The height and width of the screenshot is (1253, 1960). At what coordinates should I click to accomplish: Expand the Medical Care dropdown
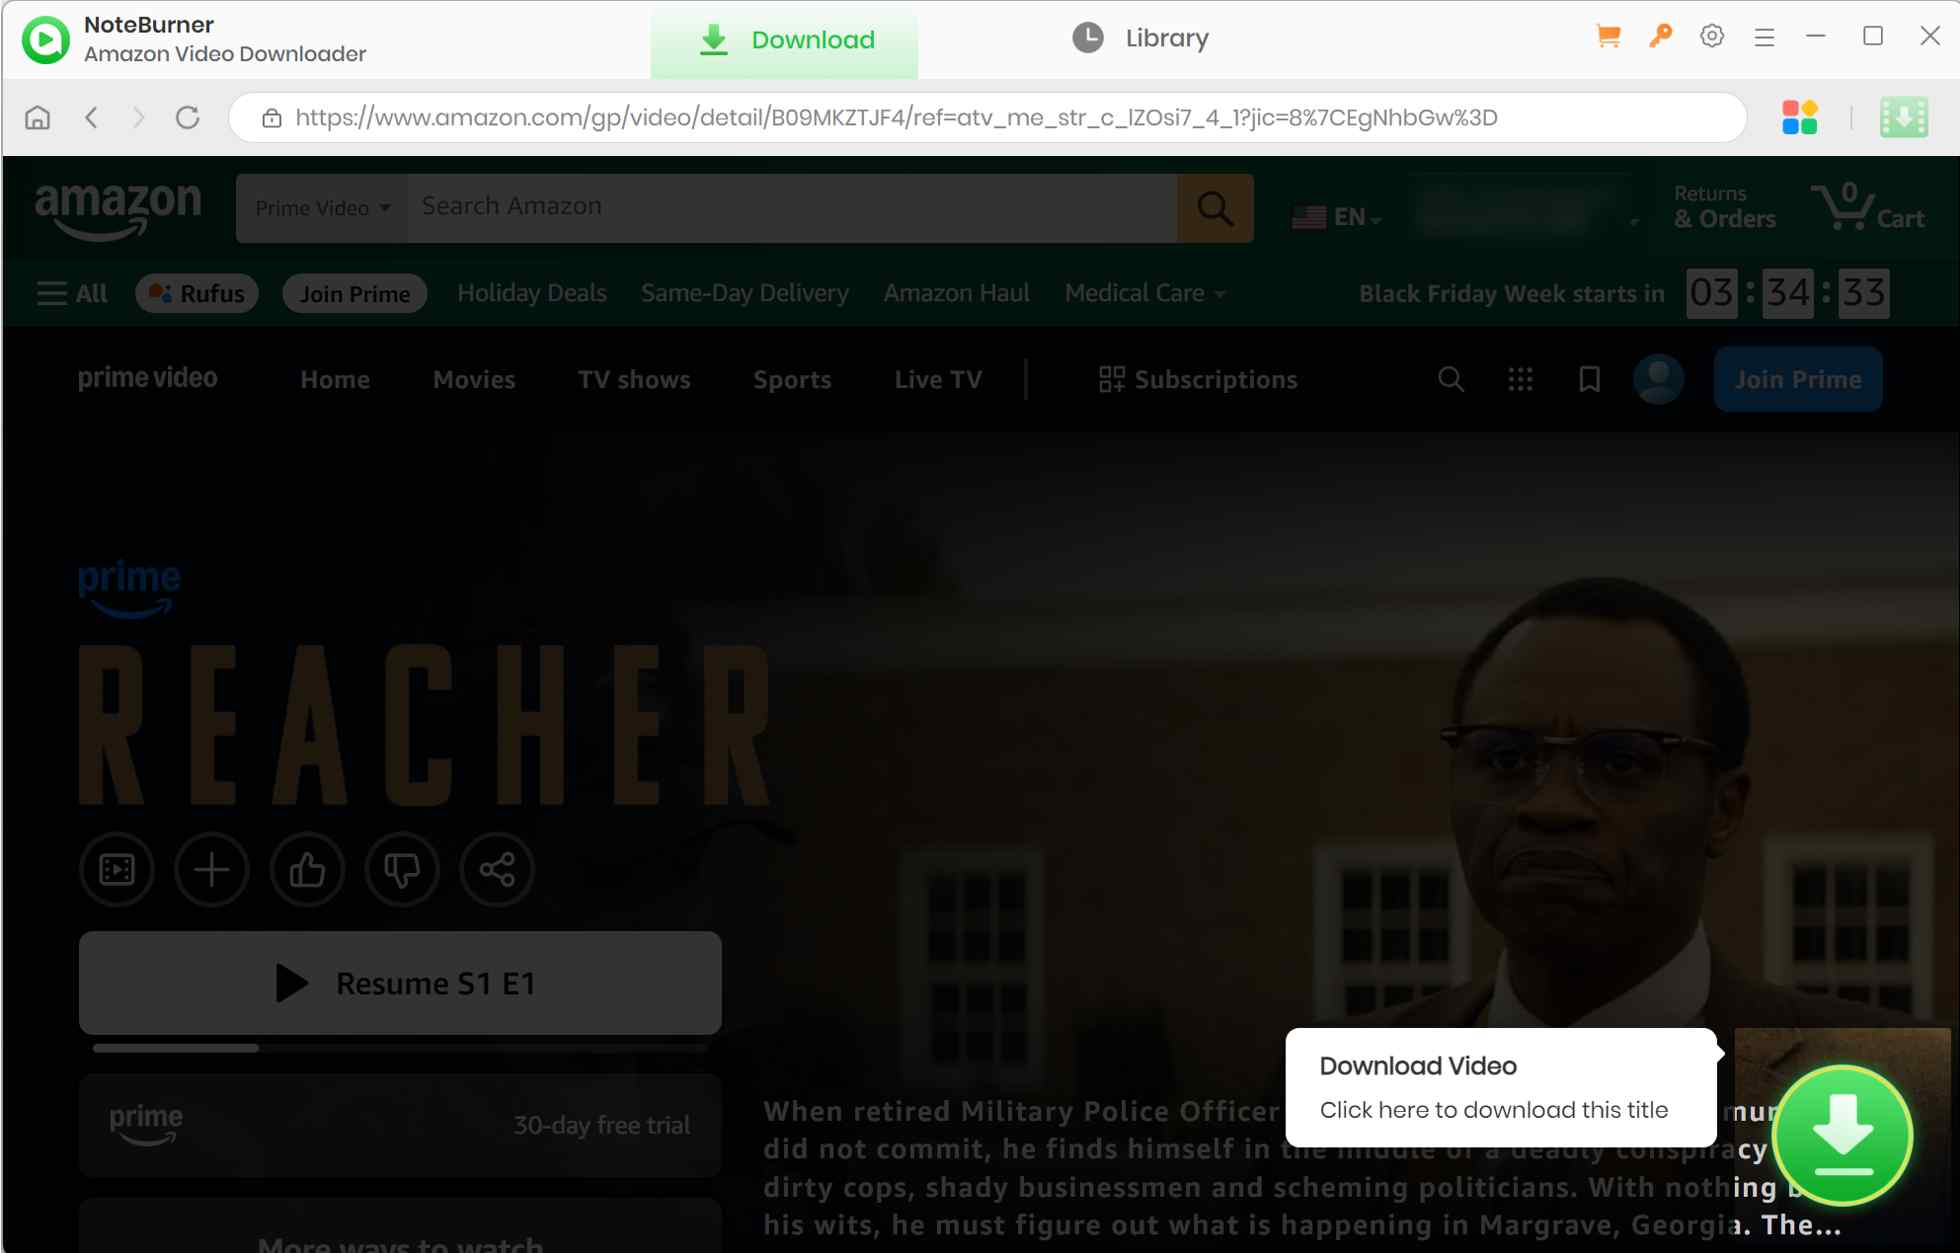click(1144, 292)
